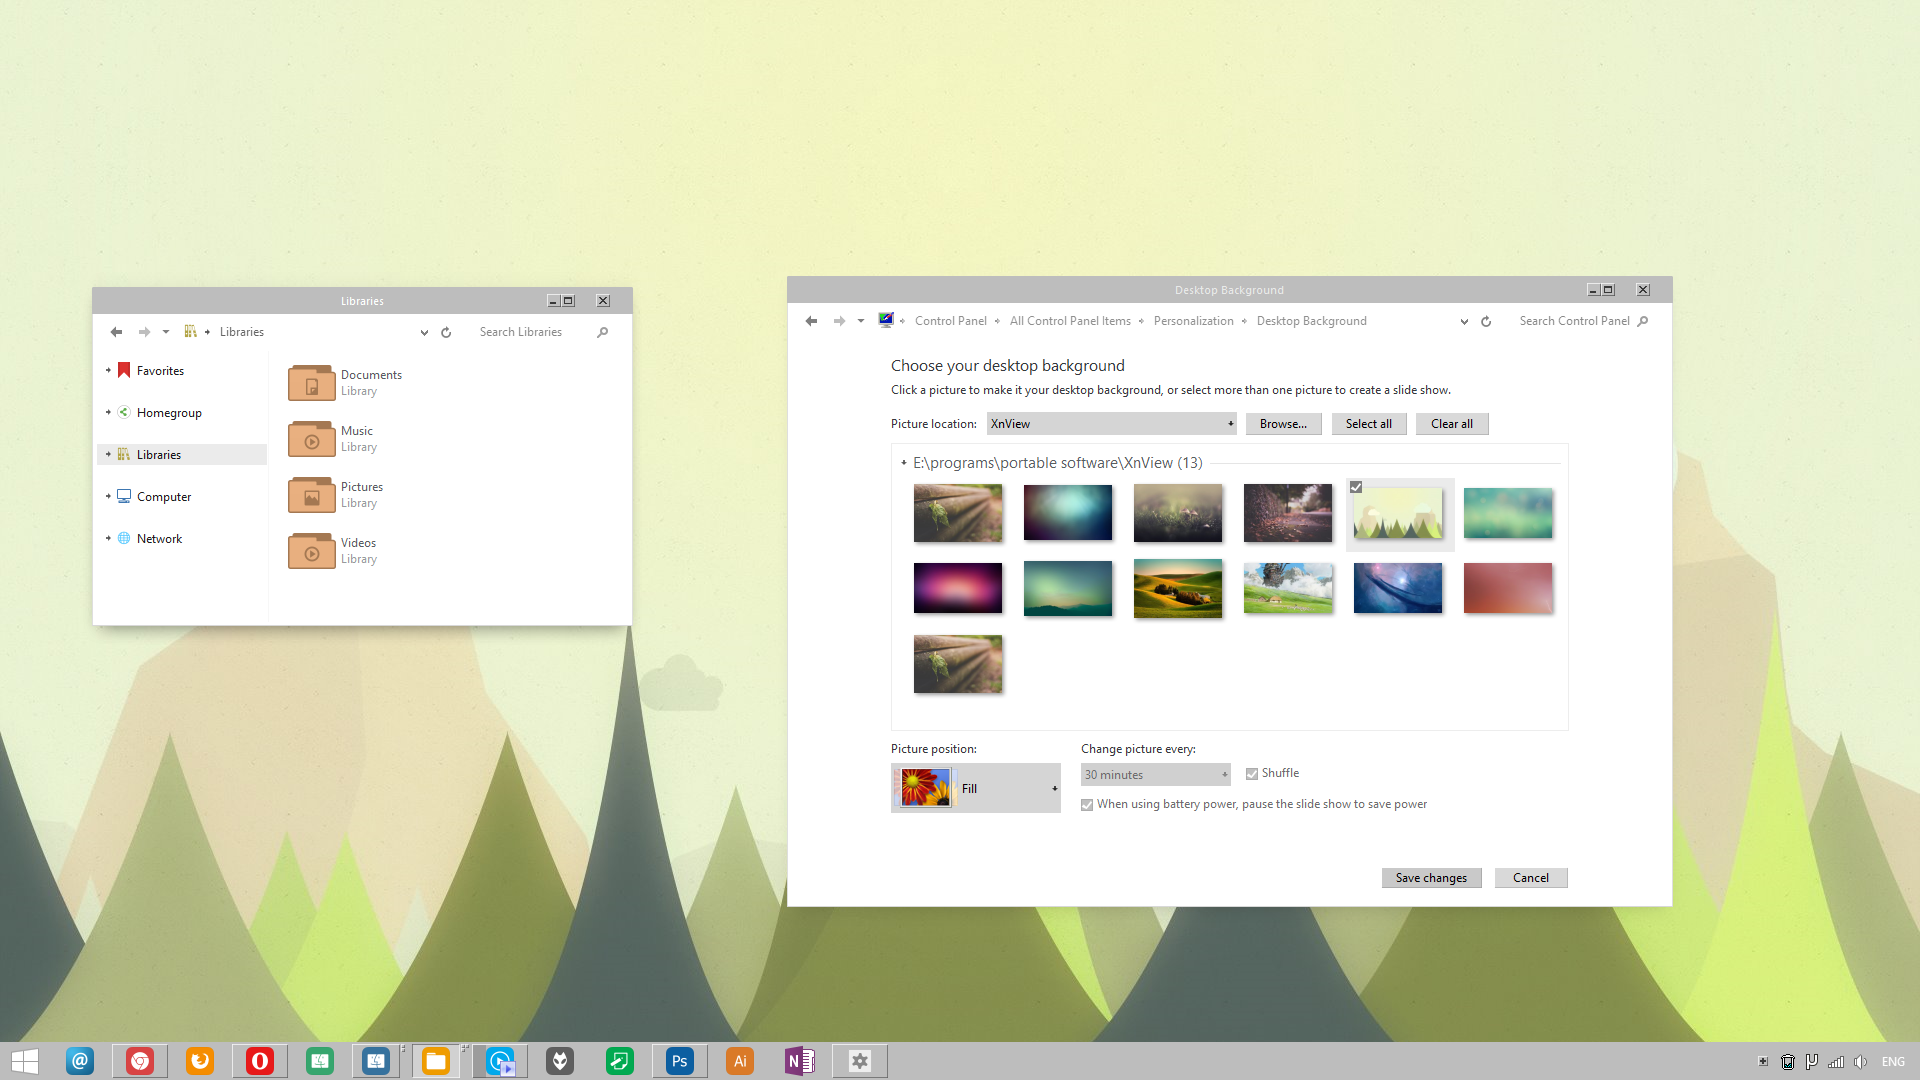
Task: Open the Documents library folder icon
Action: click(311, 383)
